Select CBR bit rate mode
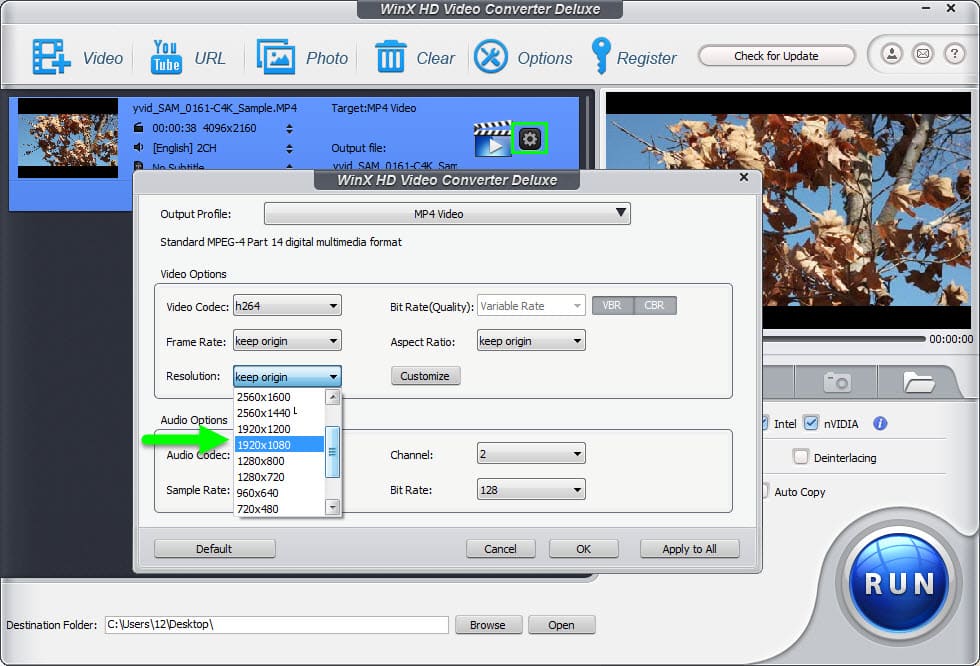 click(x=654, y=306)
